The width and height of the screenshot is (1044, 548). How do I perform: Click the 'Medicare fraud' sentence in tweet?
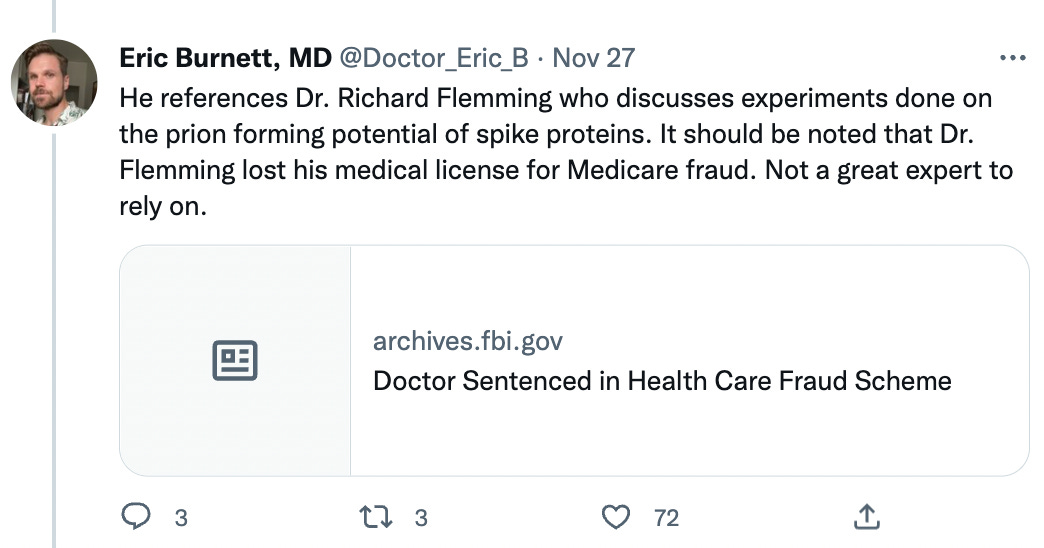660,171
